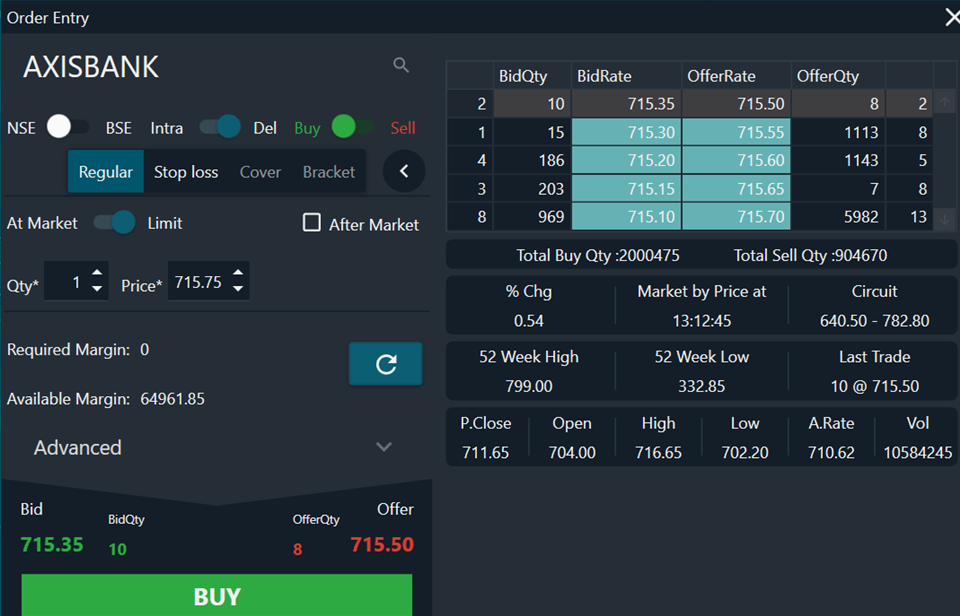
Task: Toggle exchange between NSE and BSE
Action: pyautogui.click(x=68, y=127)
